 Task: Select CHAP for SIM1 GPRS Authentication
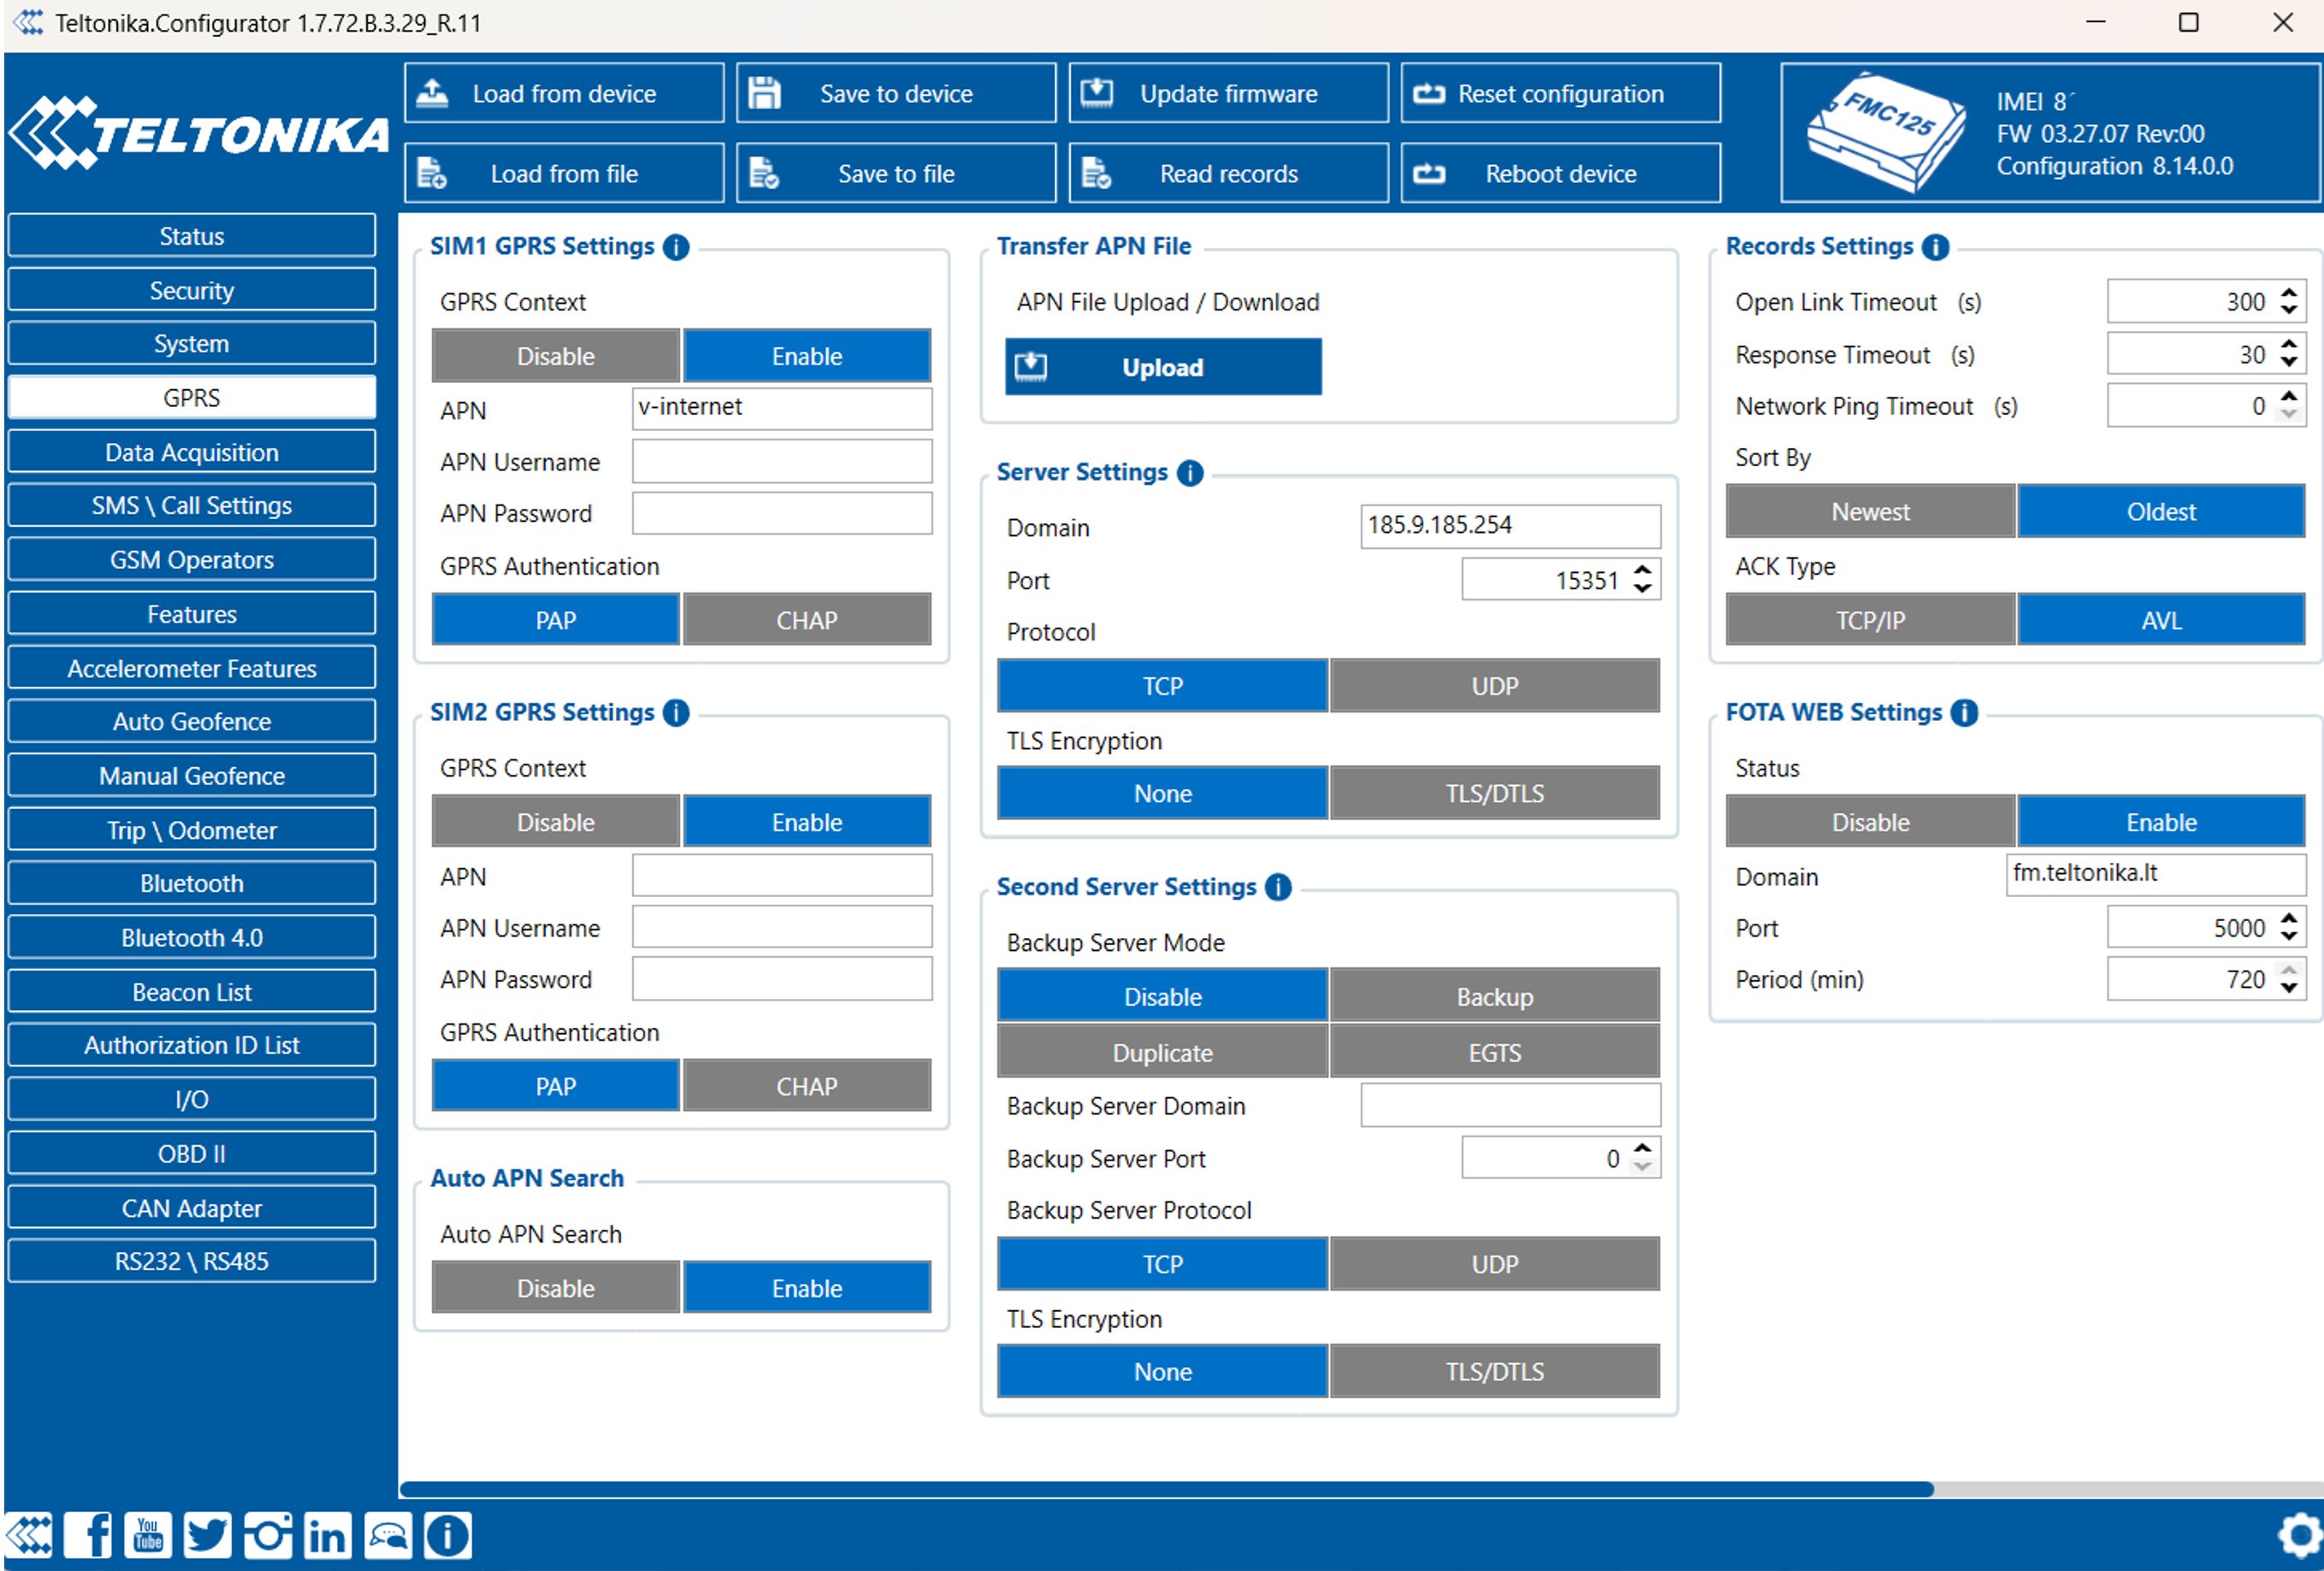(807, 620)
